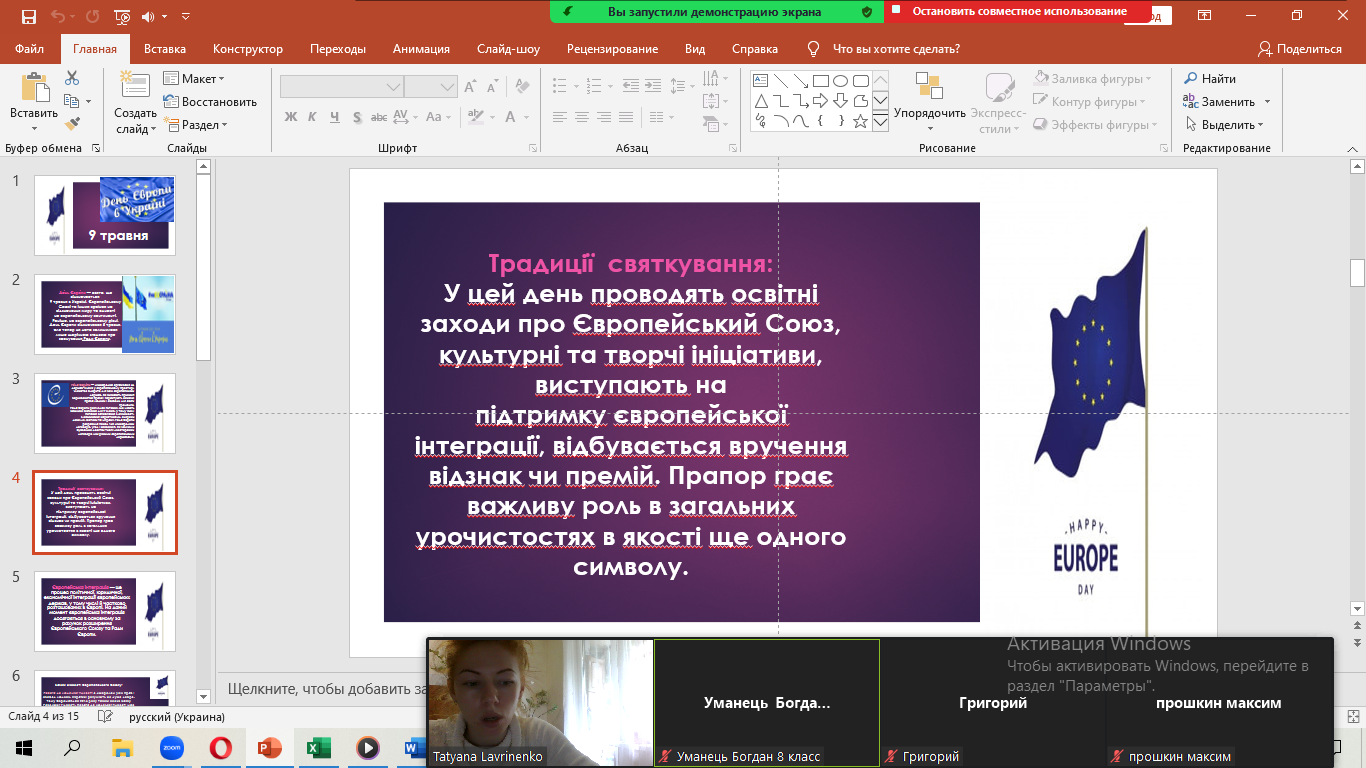This screenshot has width=1366, height=768.
Task: Open the Файл menu
Action: 30,49
